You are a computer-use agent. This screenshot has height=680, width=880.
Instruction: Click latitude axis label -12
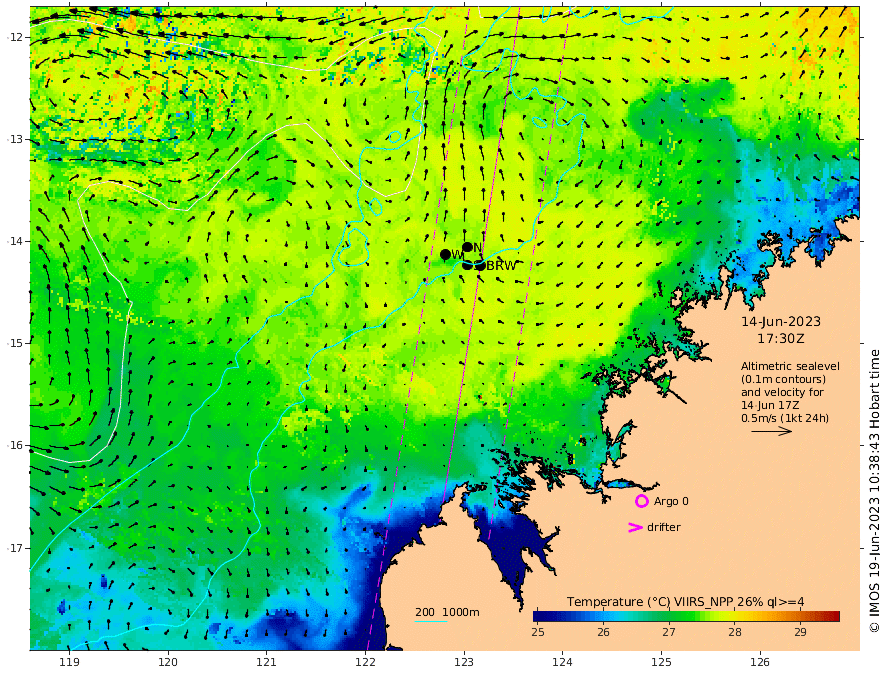[x=15, y=37]
